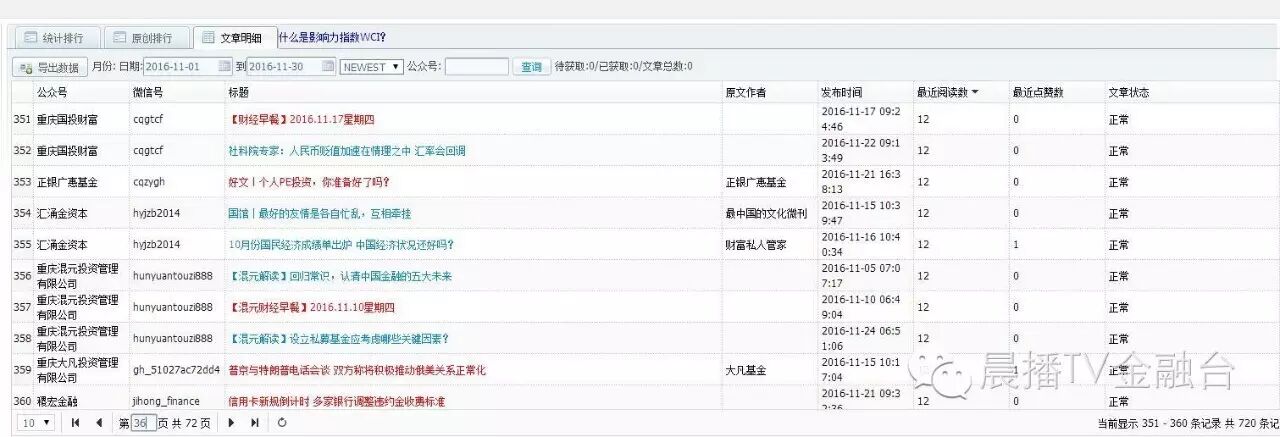Select publish time 2016-11-05 07:07:17
1280x437 pixels.
860,276
